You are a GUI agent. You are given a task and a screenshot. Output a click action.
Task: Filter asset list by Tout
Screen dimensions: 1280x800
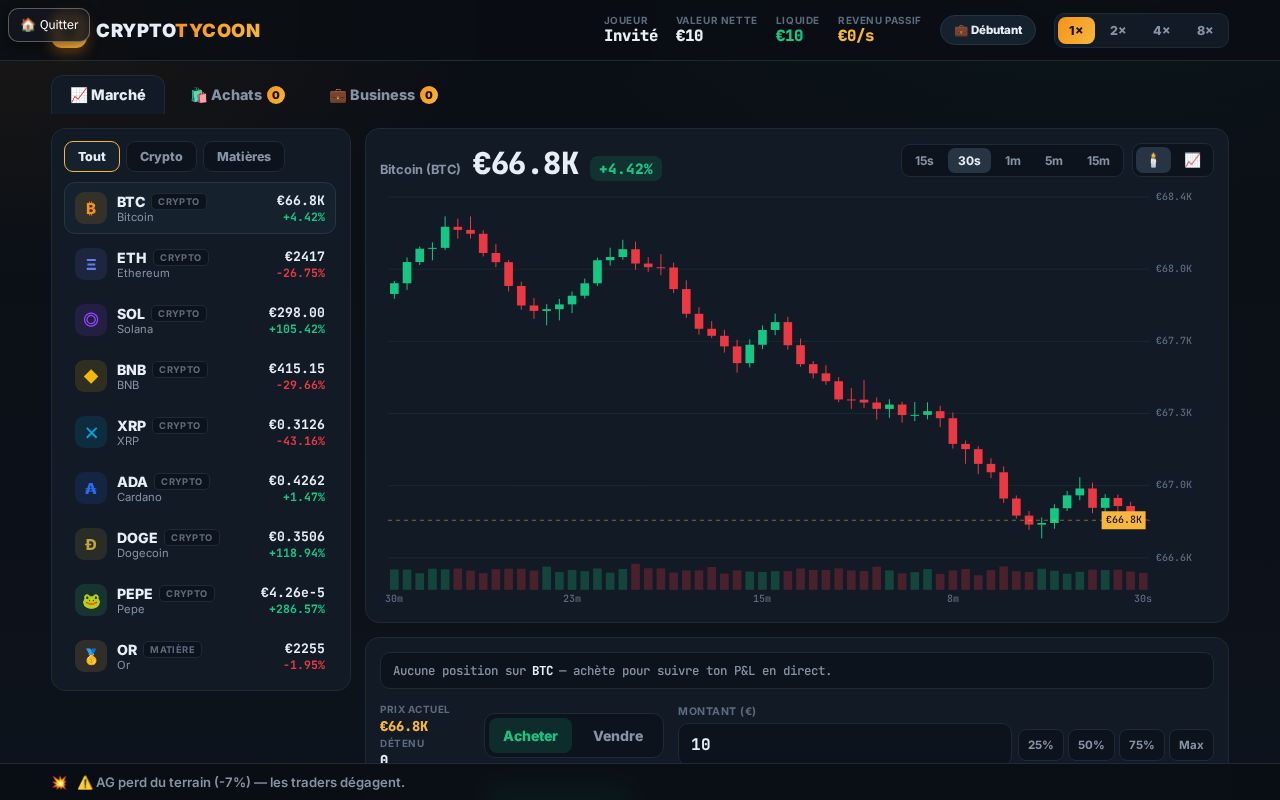(x=92, y=156)
